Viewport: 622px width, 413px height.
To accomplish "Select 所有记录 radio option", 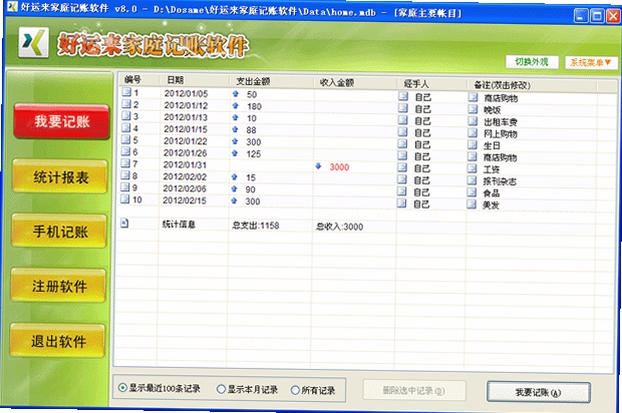I will 295,390.
